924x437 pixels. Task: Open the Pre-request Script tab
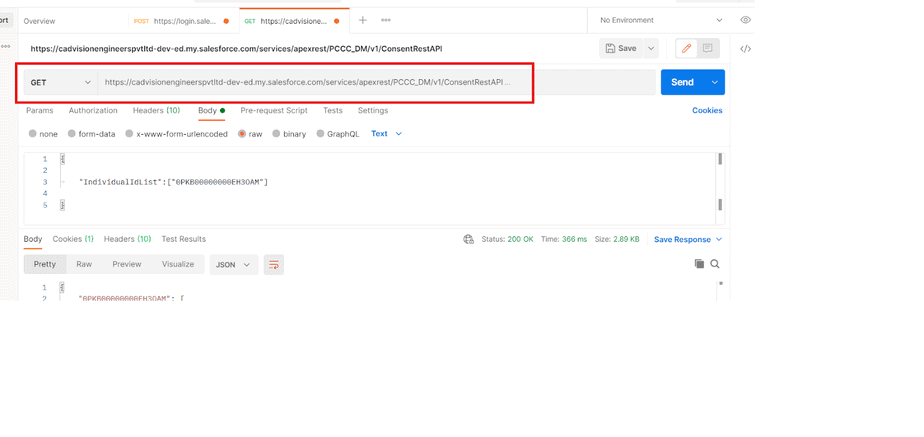point(274,111)
